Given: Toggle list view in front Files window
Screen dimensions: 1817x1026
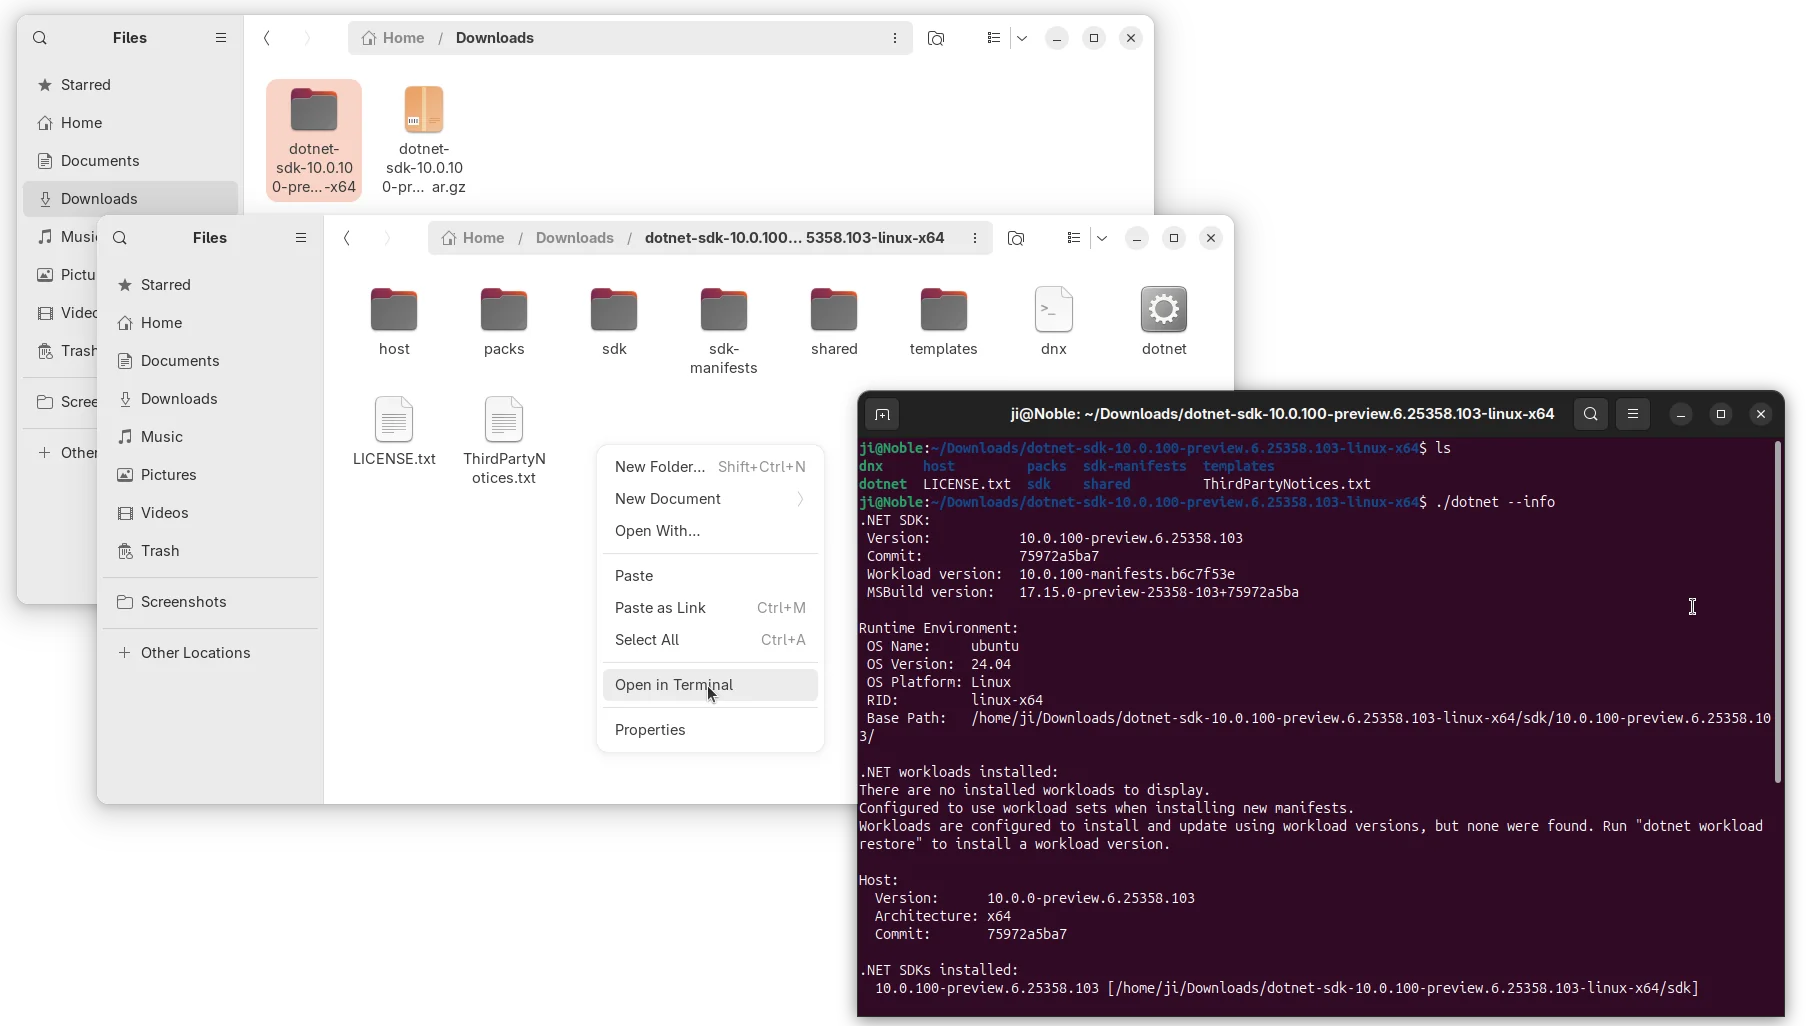Looking at the screenshot, I should point(1073,238).
